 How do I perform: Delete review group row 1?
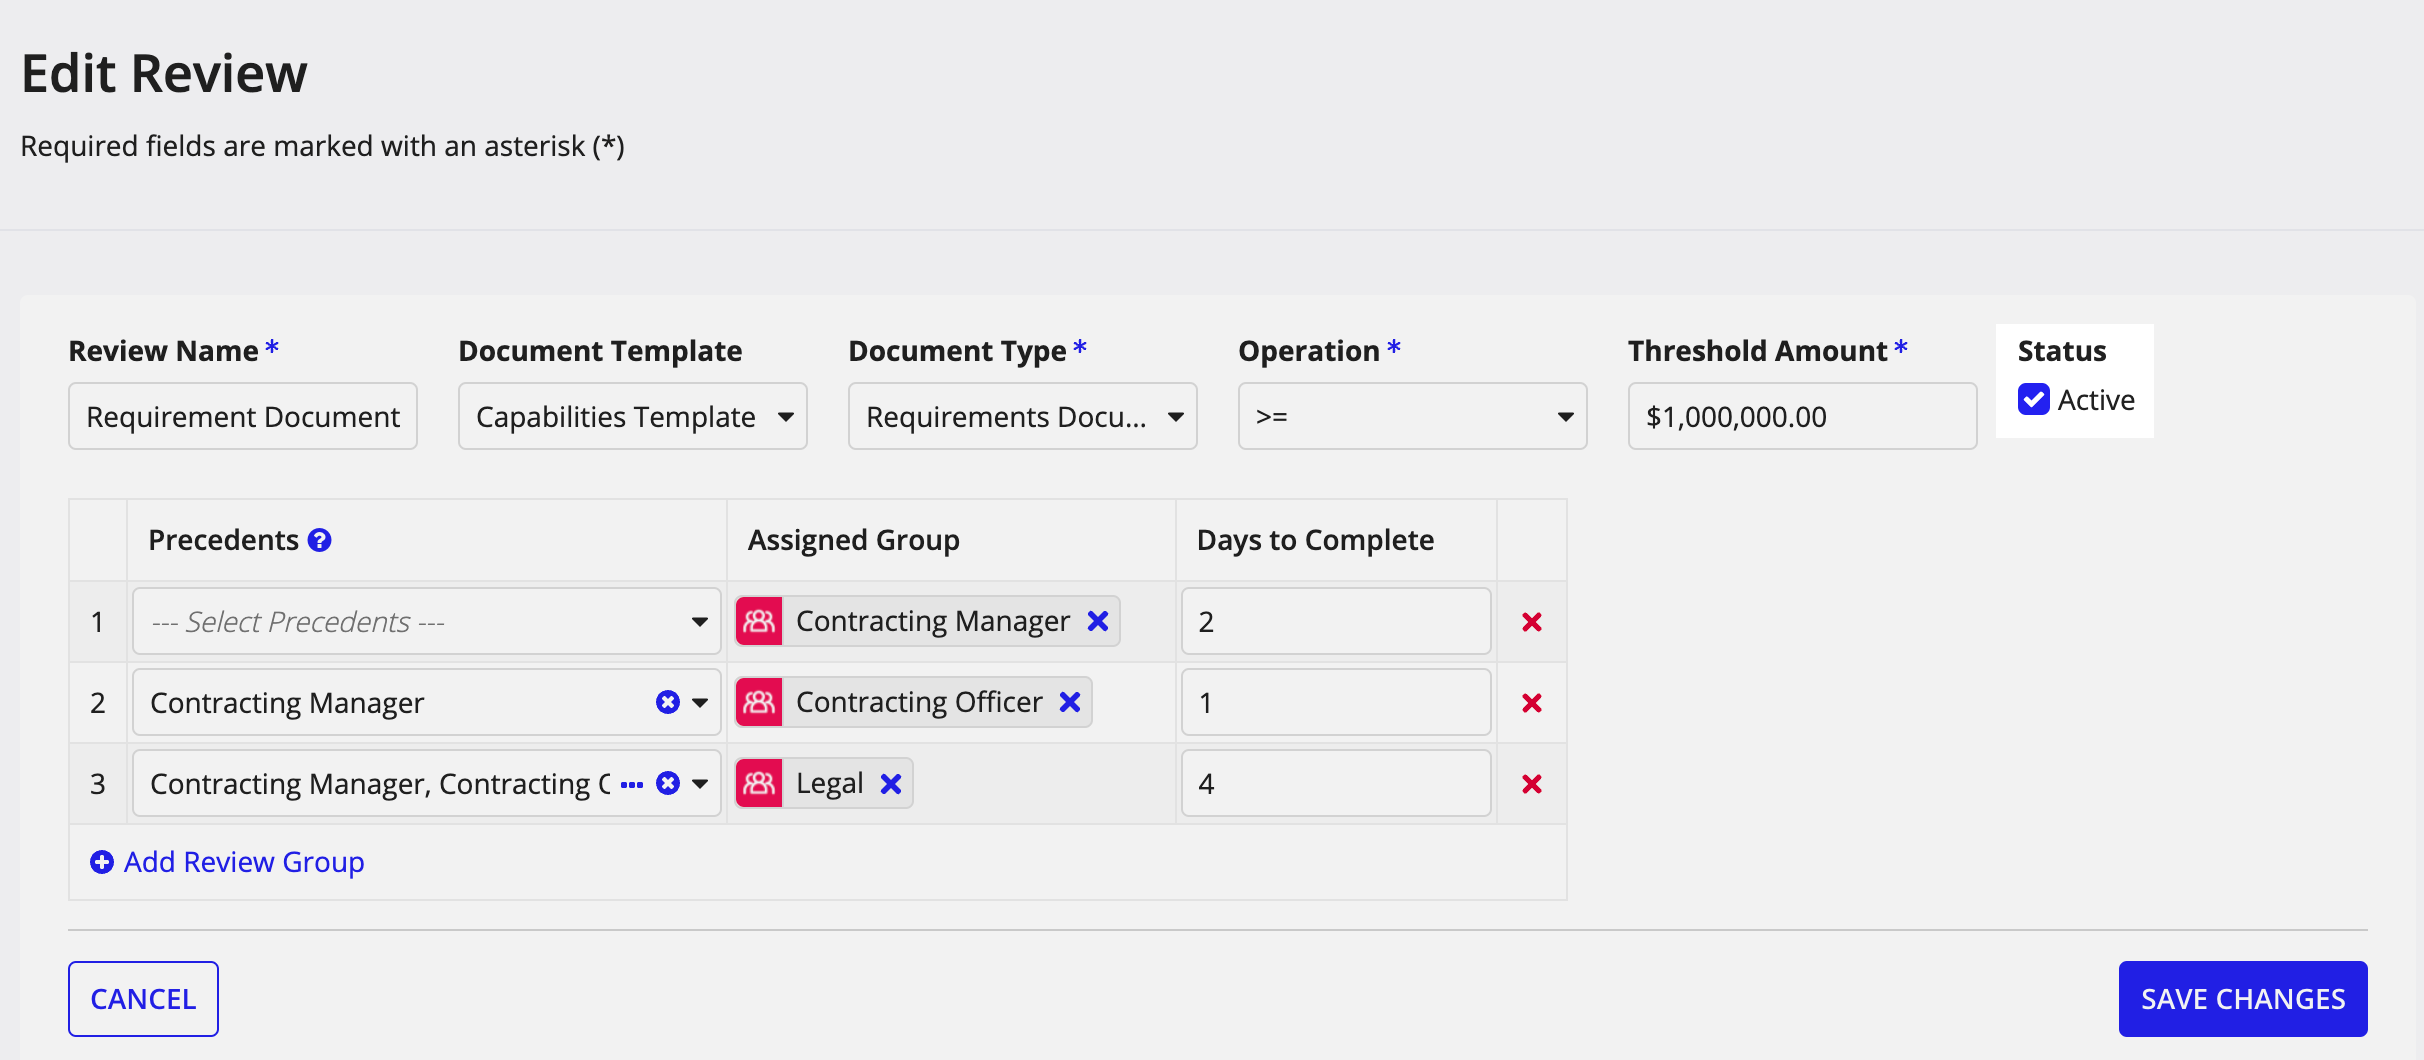1531,622
